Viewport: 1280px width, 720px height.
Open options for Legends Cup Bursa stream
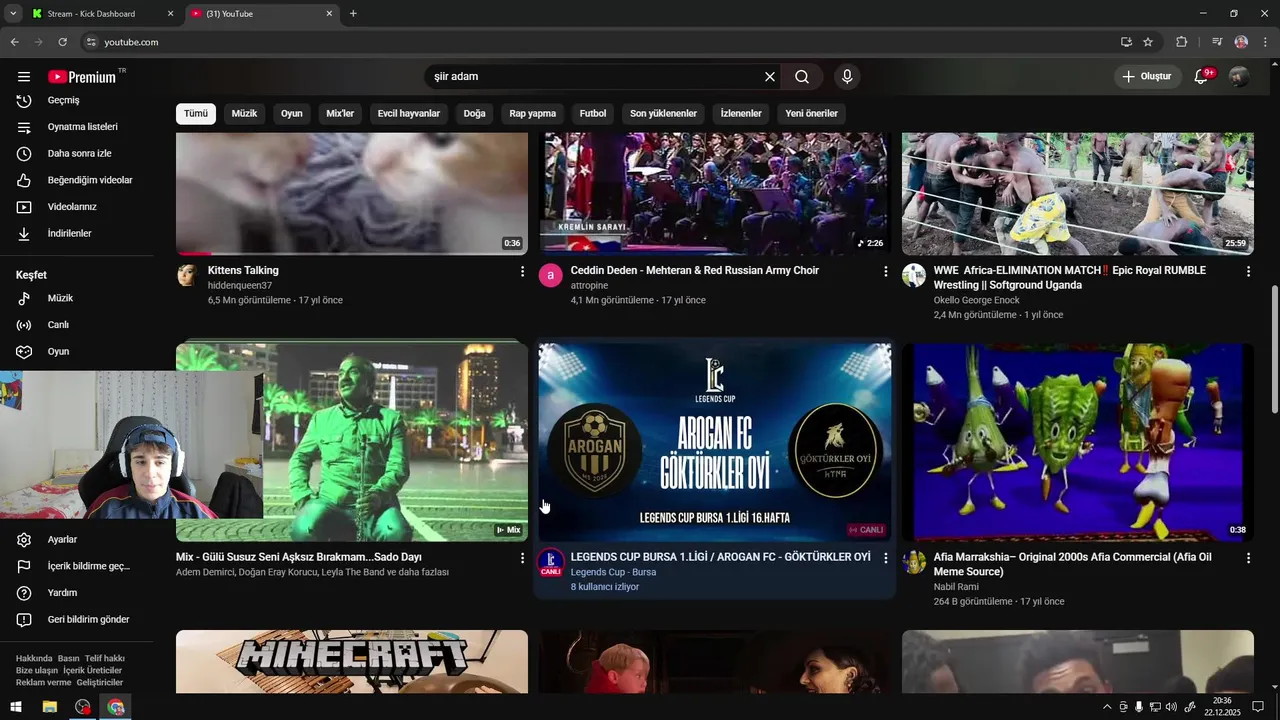point(885,558)
